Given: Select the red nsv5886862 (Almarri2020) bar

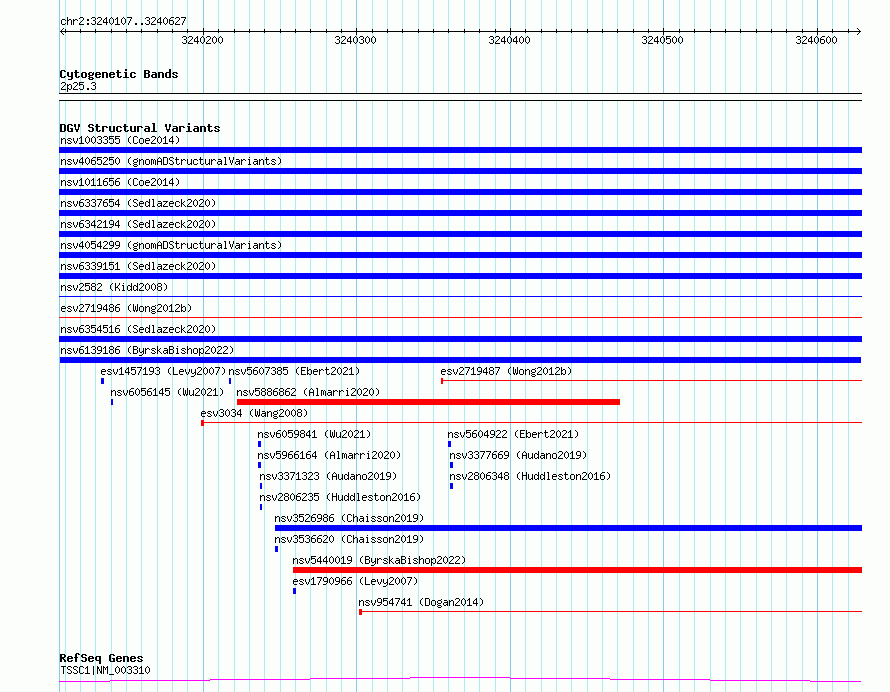Looking at the screenshot, I should click(428, 402).
